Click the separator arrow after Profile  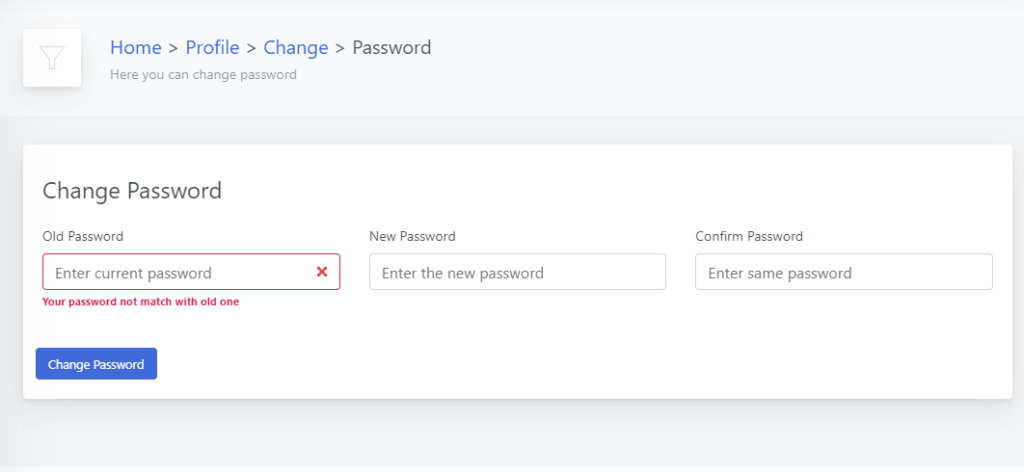click(251, 48)
